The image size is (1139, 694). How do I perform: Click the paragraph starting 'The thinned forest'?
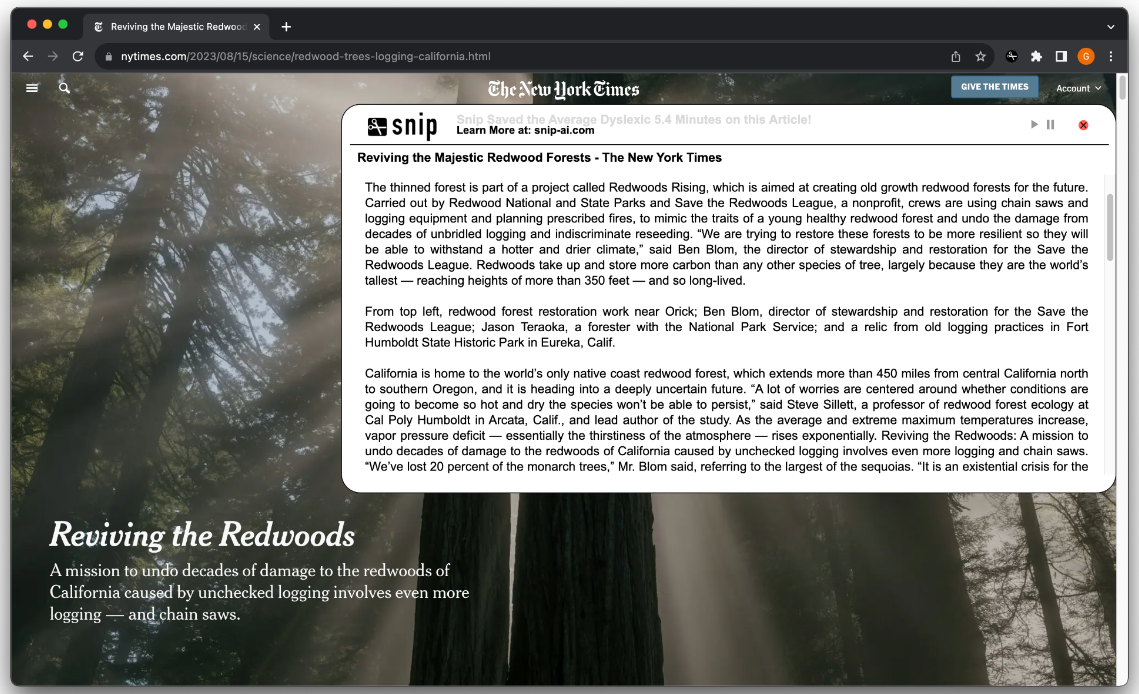pyautogui.click(x=726, y=234)
